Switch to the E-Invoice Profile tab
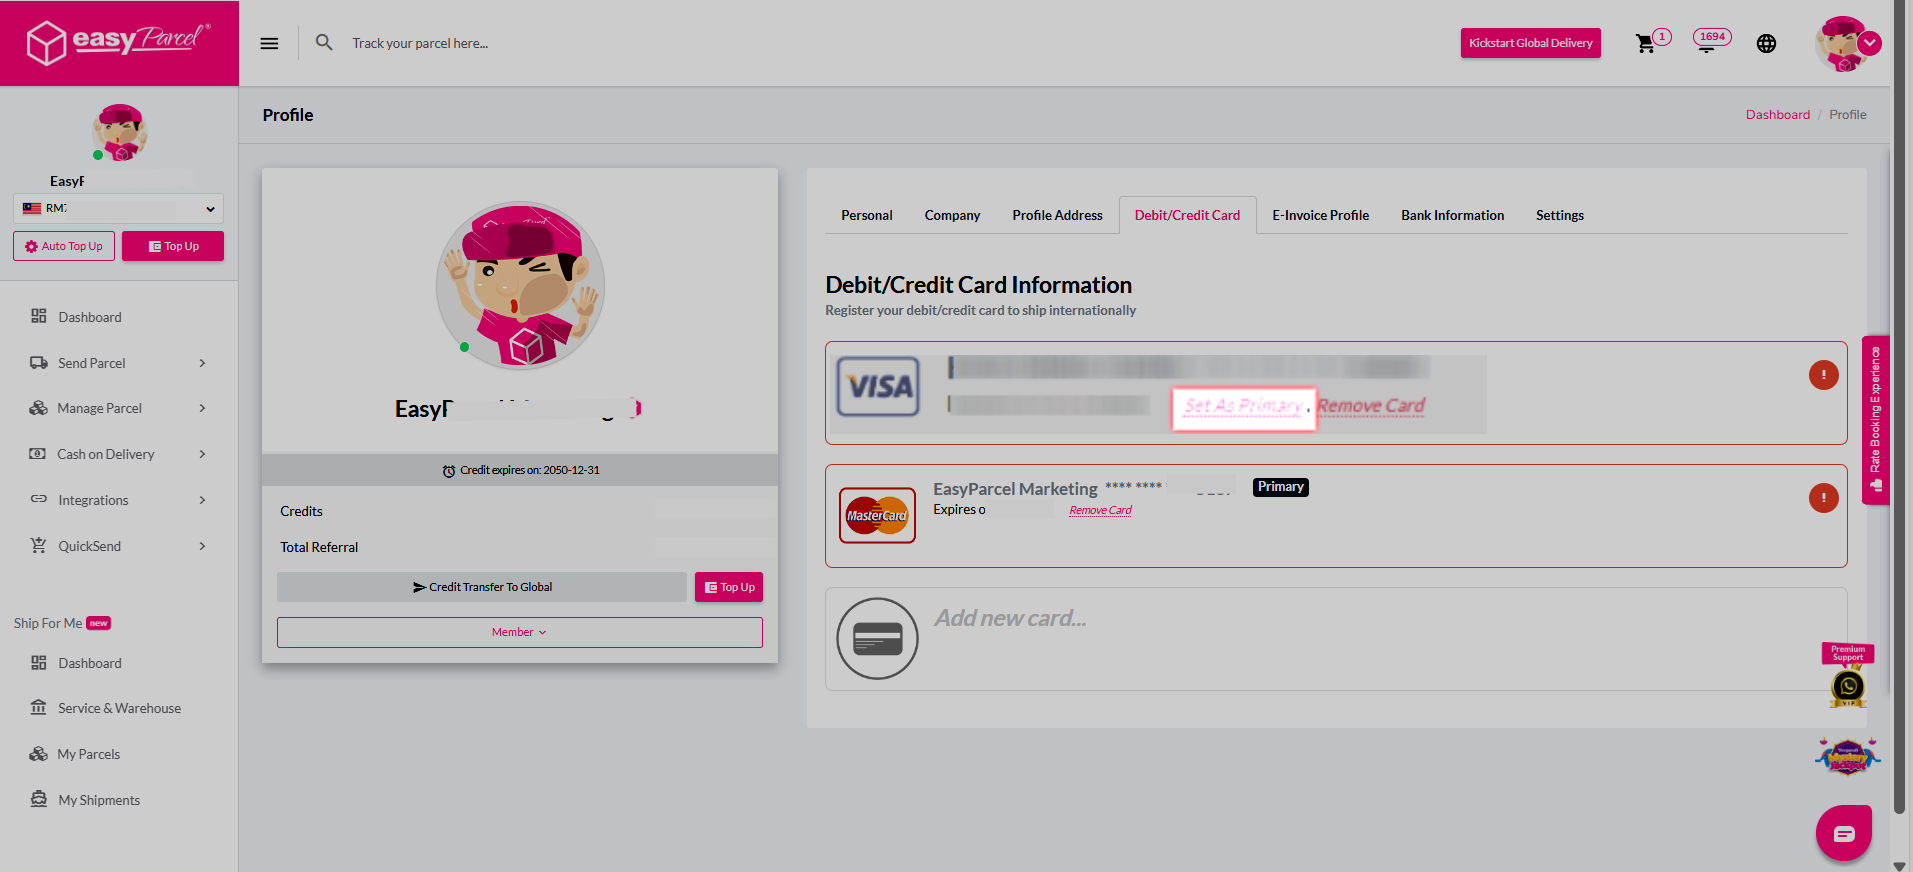1913x872 pixels. (x=1320, y=215)
